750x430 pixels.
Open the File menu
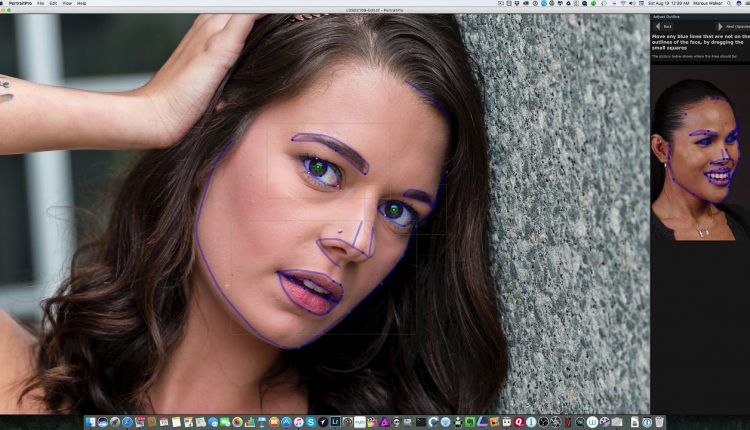pos(41,3)
